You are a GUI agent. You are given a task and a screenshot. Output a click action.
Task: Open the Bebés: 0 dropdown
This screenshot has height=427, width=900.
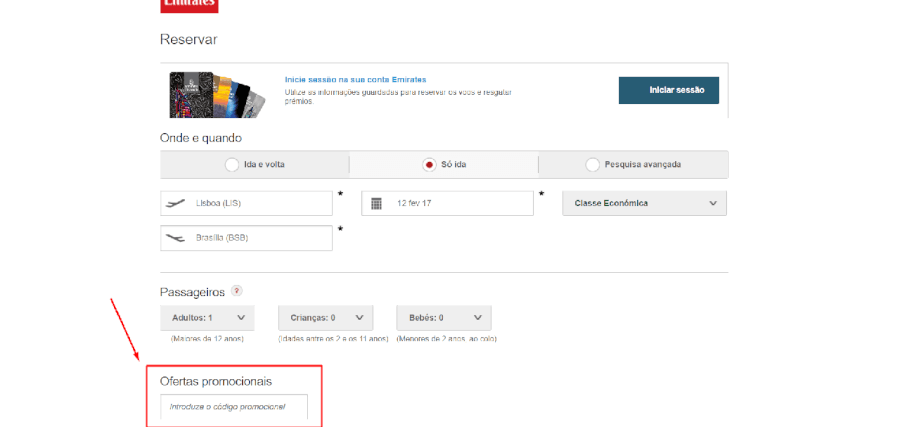pos(444,317)
